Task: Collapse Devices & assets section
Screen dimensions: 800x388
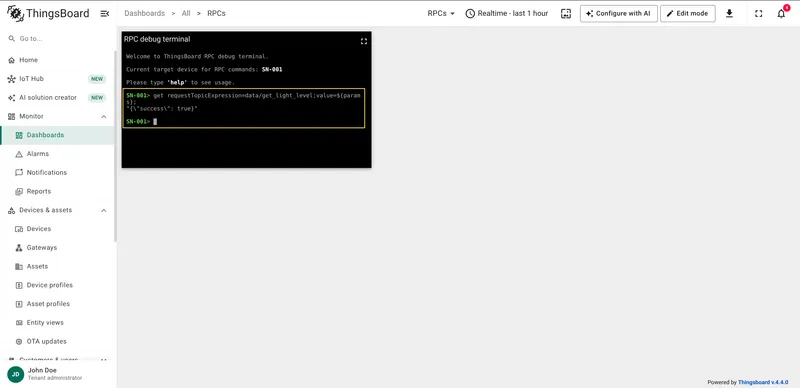Action: coord(104,210)
